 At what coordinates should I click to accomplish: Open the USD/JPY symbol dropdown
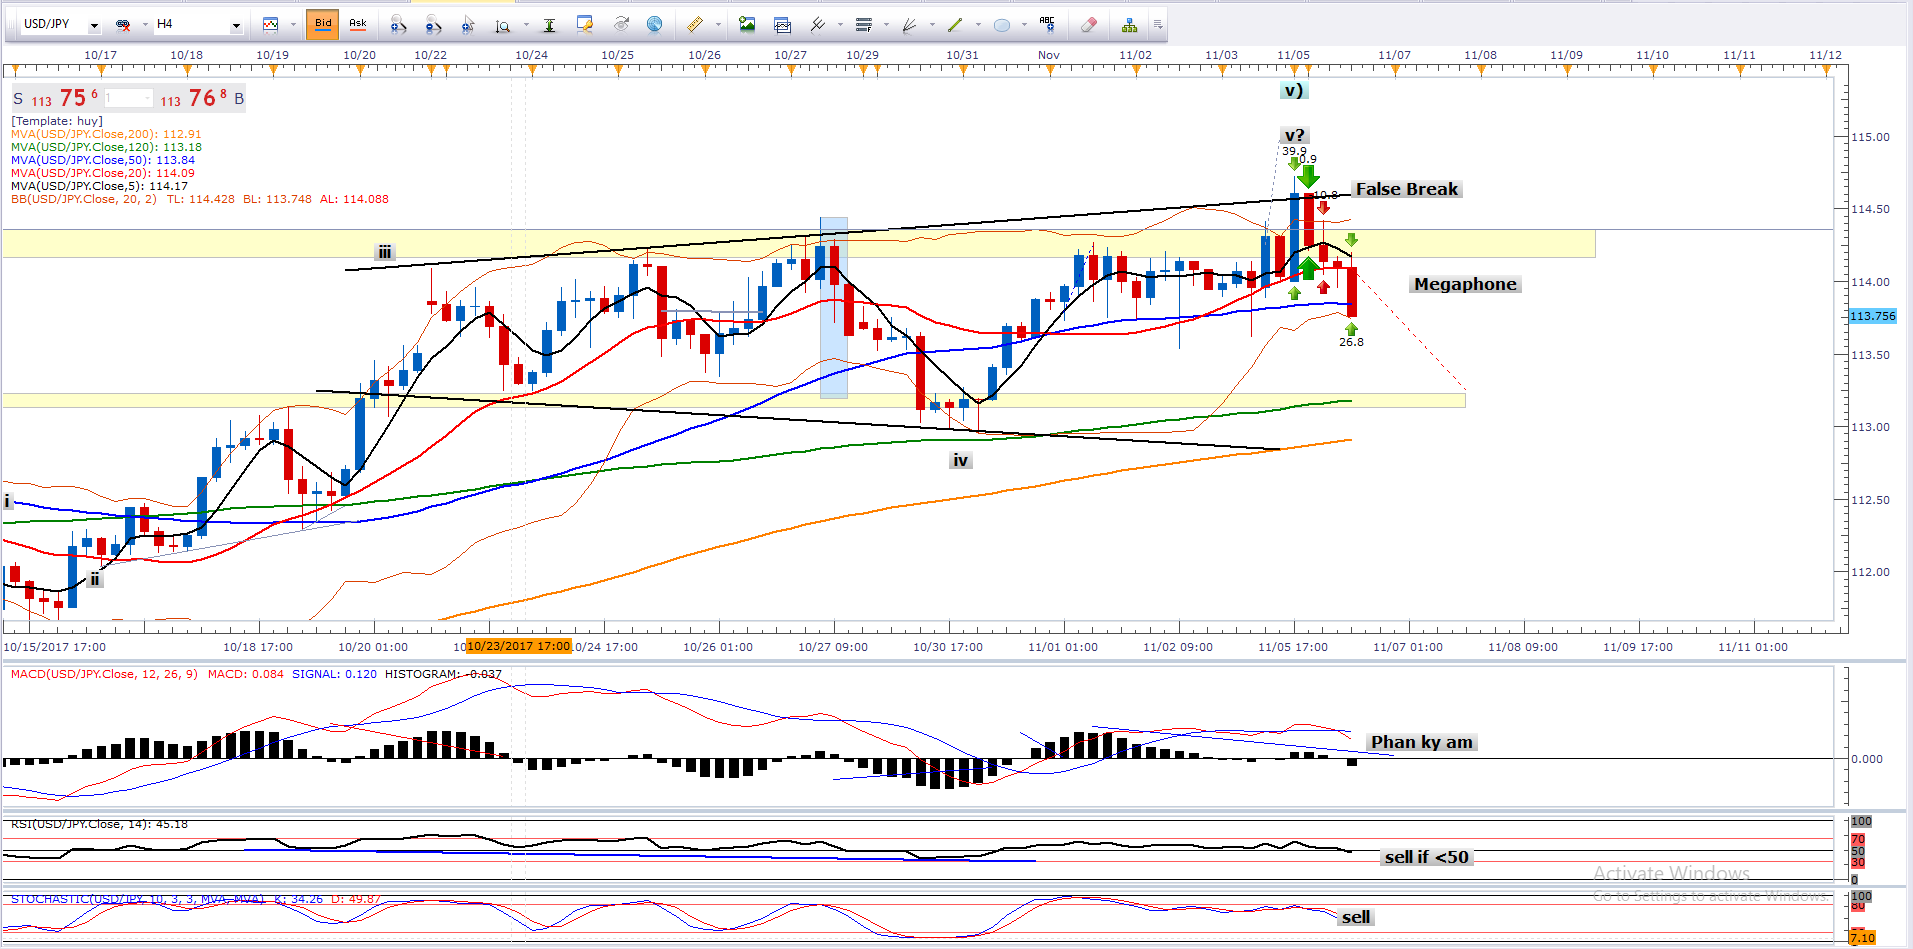[94, 25]
